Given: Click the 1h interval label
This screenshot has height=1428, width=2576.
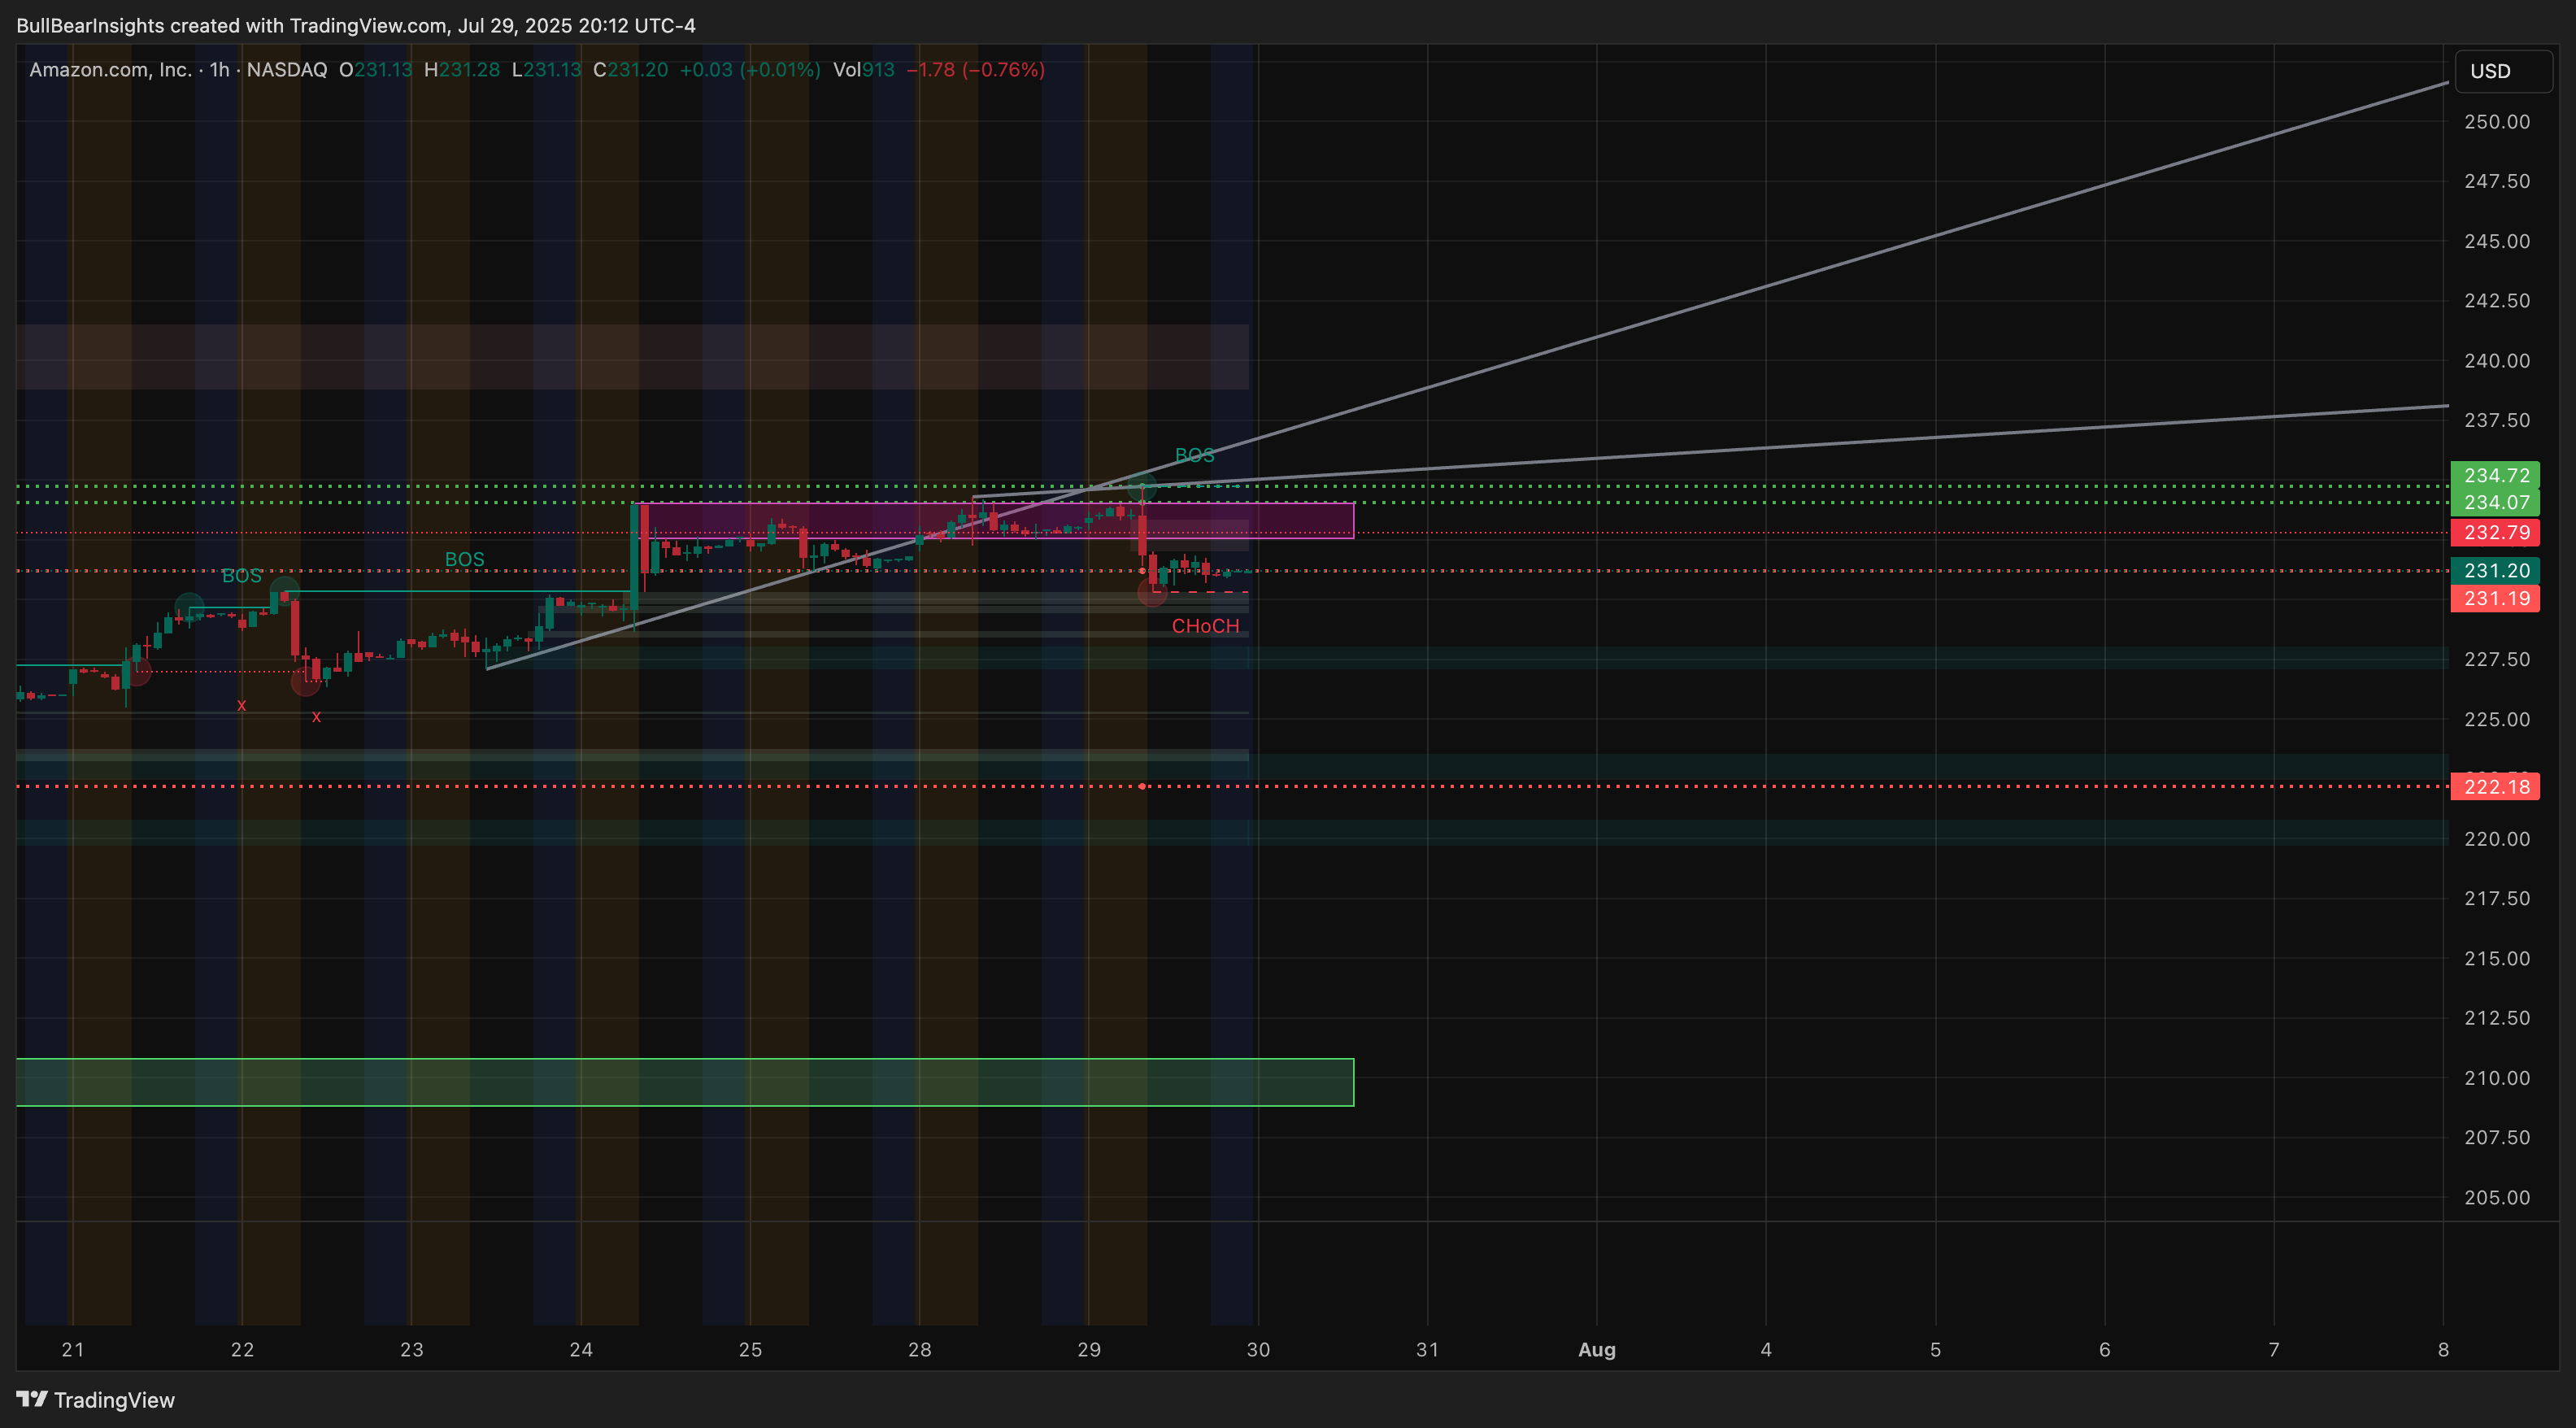Looking at the screenshot, I should pyautogui.click(x=219, y=70).
